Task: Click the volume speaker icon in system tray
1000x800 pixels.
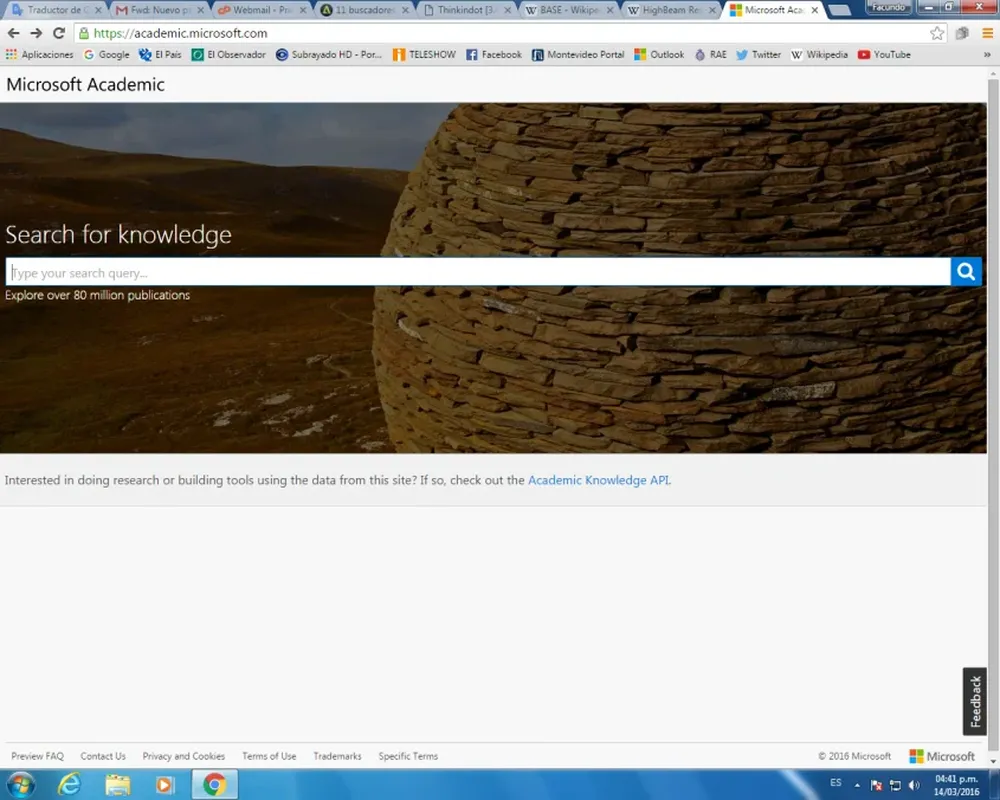Action: pyautogui.click(x=914, y=785)
